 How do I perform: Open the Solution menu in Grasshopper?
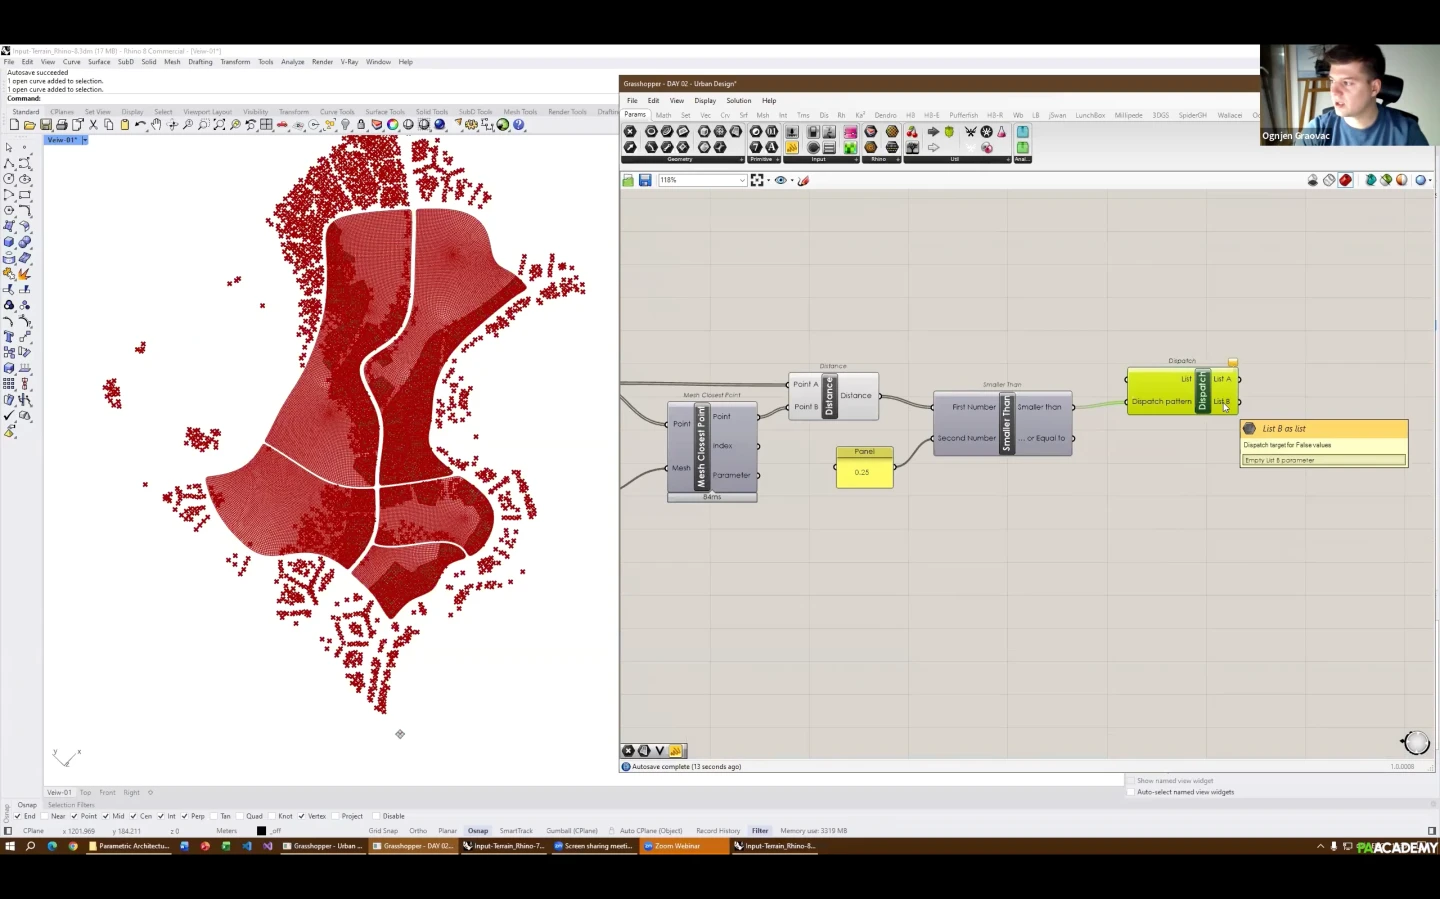738,100
